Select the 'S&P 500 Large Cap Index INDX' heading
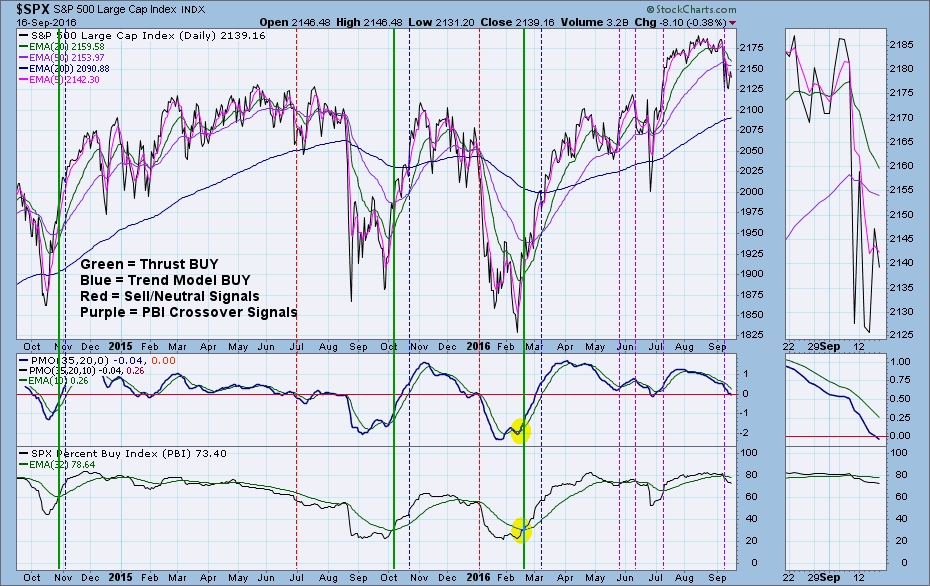 (130, 9)
